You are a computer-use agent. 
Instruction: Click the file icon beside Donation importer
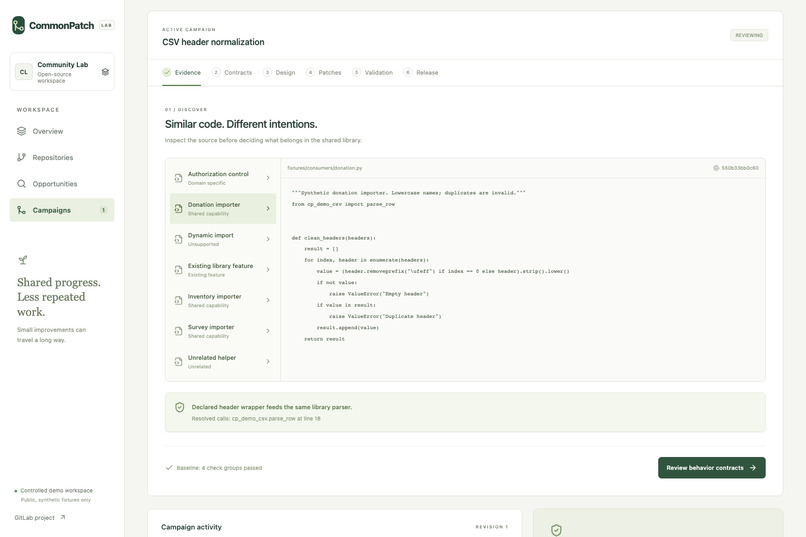coord(178,209)
